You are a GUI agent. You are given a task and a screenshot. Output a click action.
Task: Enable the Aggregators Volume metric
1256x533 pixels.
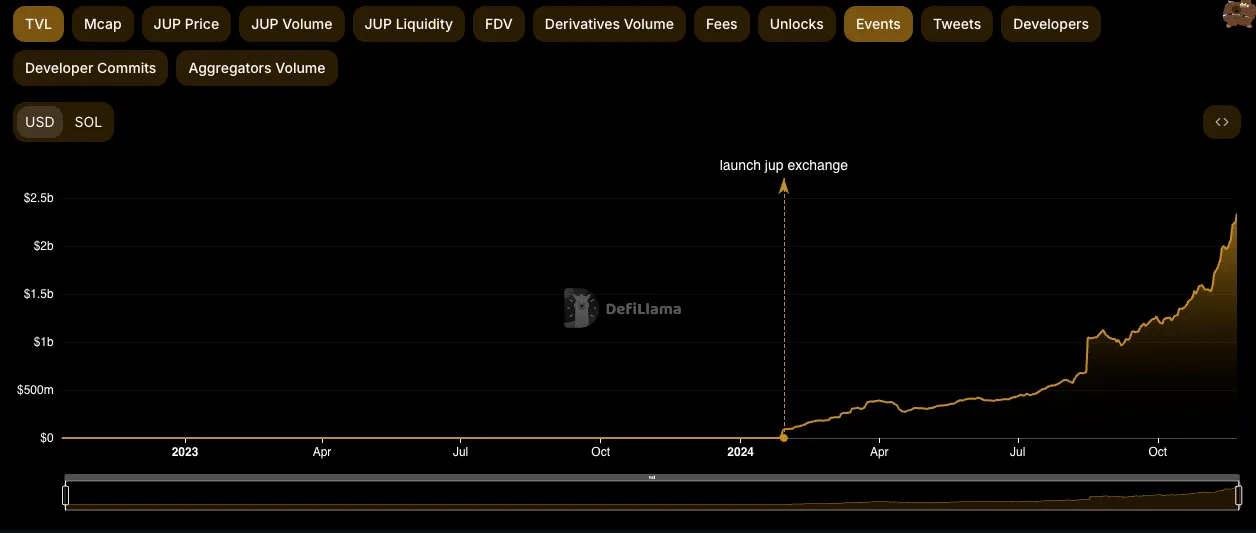point(257,68)
